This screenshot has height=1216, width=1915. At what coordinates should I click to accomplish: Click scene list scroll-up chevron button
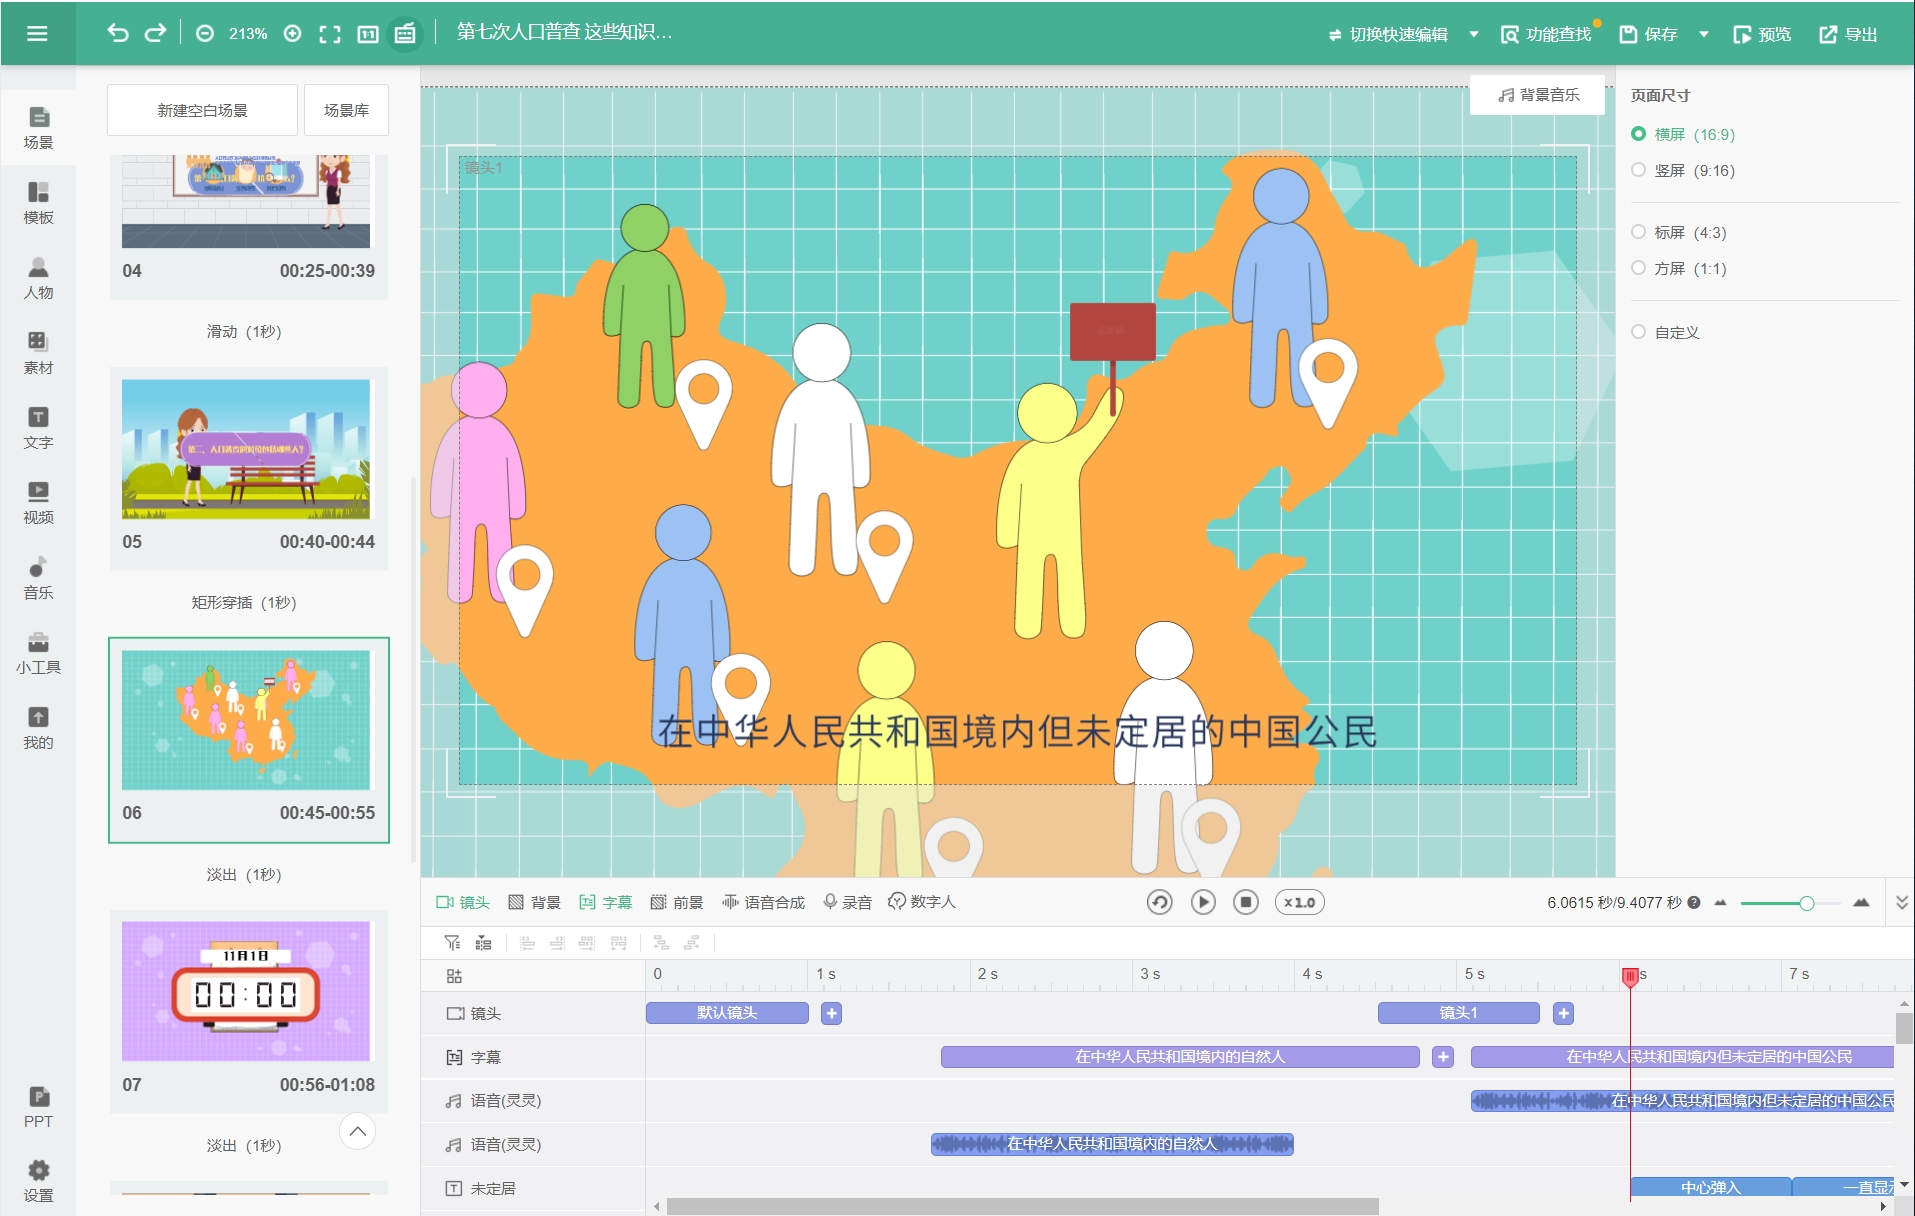click(x=357, y=1131)
